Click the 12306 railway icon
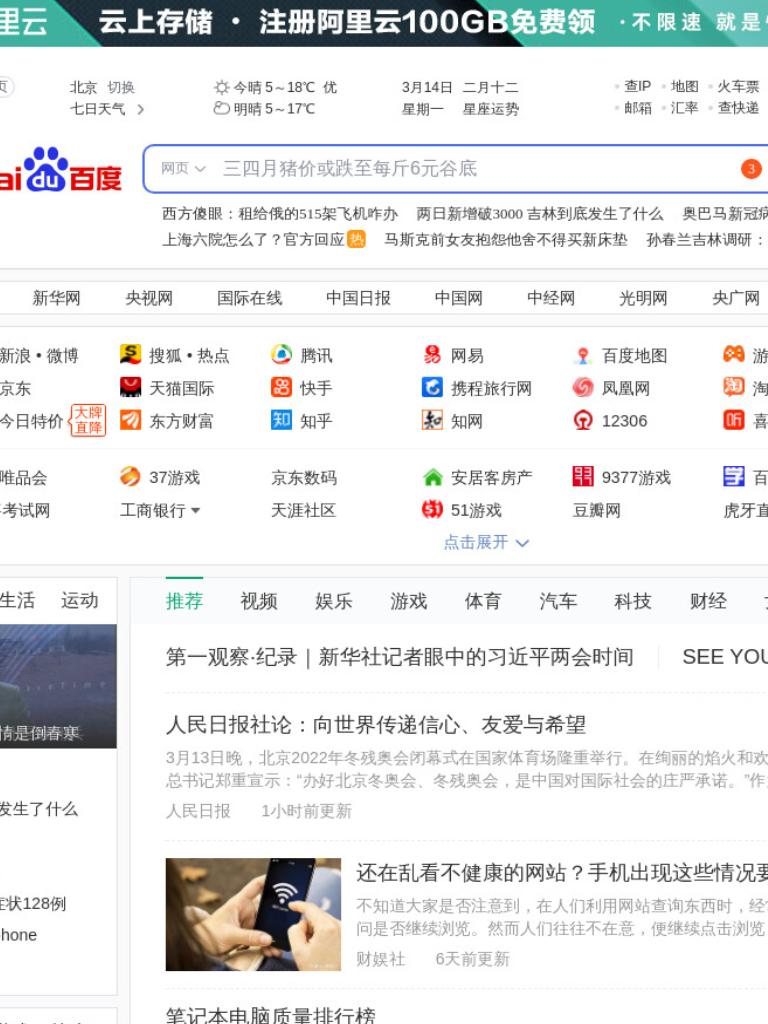 click(583, 420)
